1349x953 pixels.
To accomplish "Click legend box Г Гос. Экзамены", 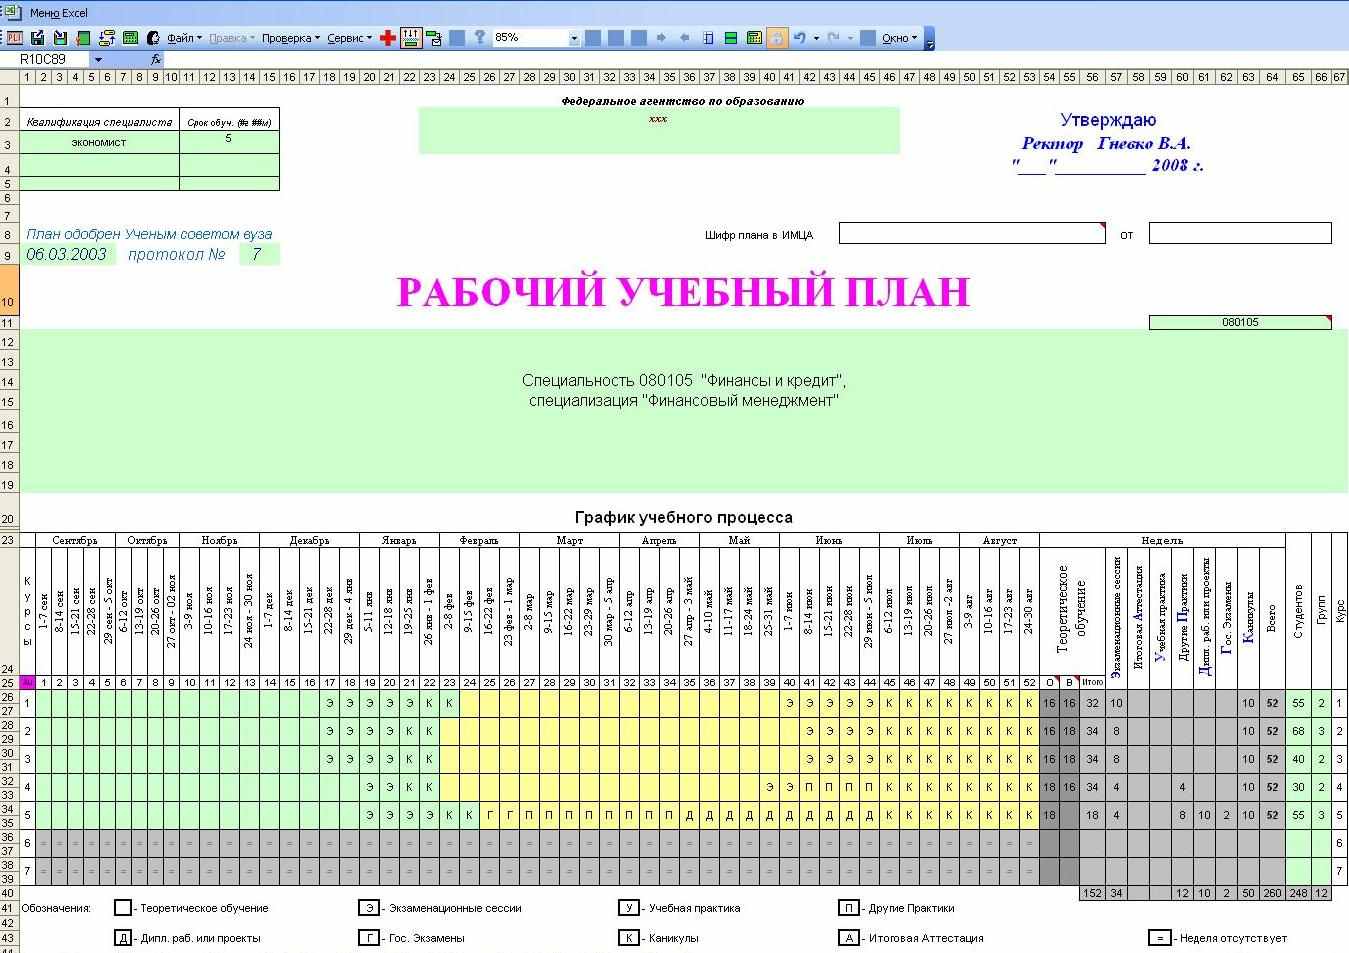I will (368, 938).
